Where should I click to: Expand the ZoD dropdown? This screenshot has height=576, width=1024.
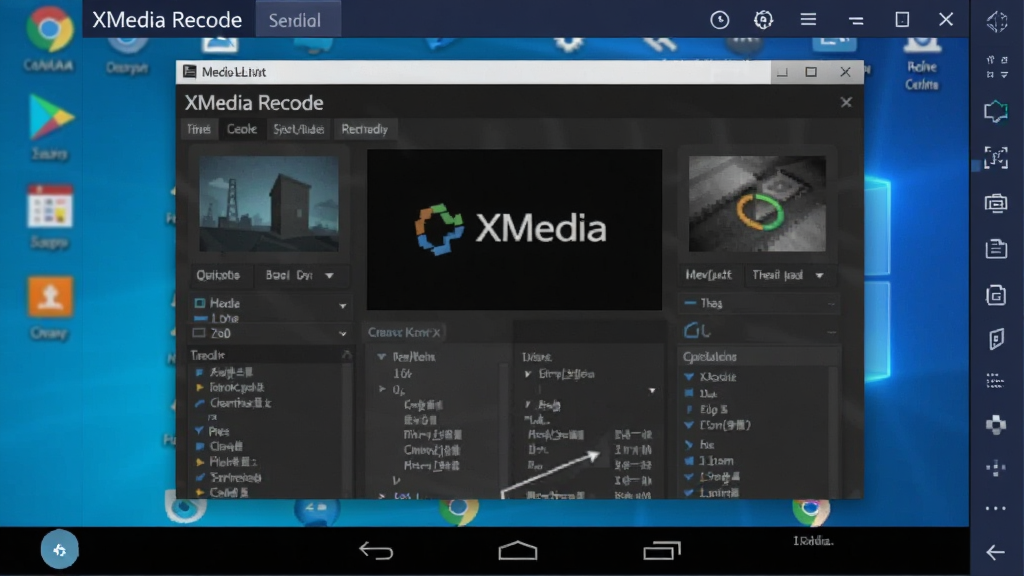tap(343, 334)
